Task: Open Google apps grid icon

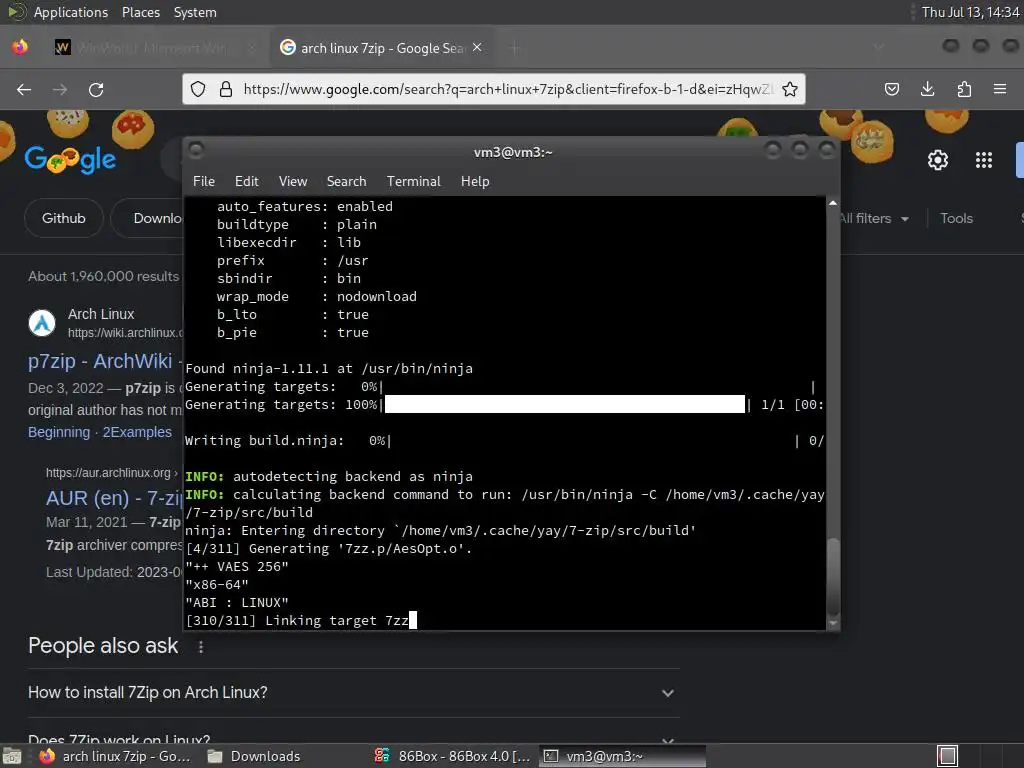Action: tap(984, 160)
